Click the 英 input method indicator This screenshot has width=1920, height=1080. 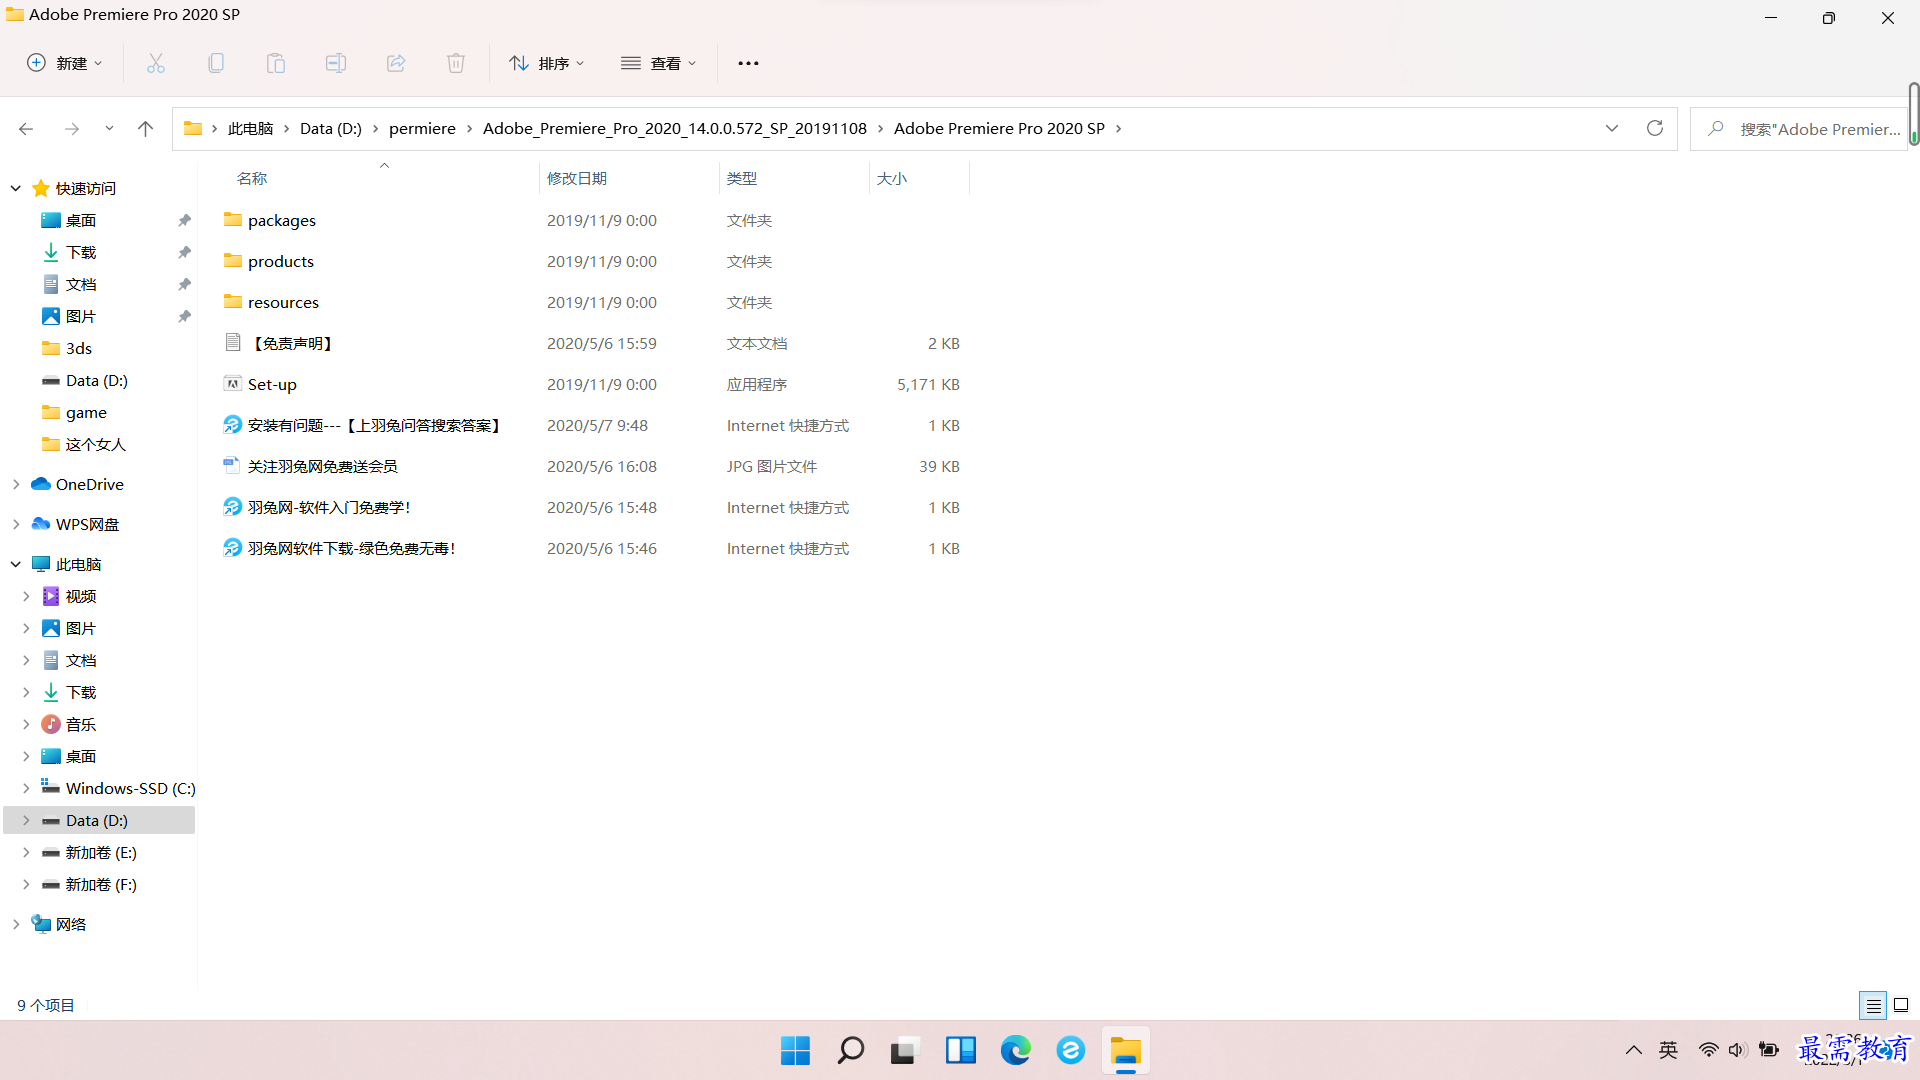point(1668,1050)
